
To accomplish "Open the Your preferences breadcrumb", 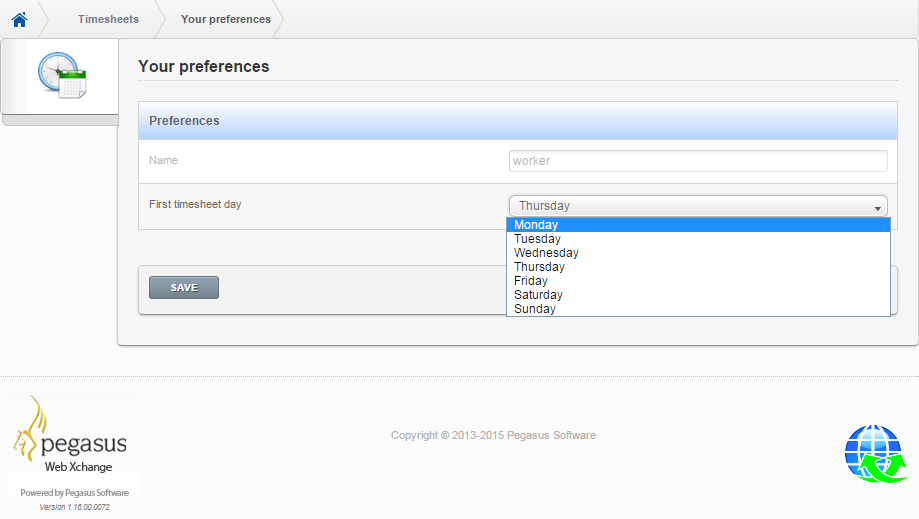I will click(x=226, y=19).
